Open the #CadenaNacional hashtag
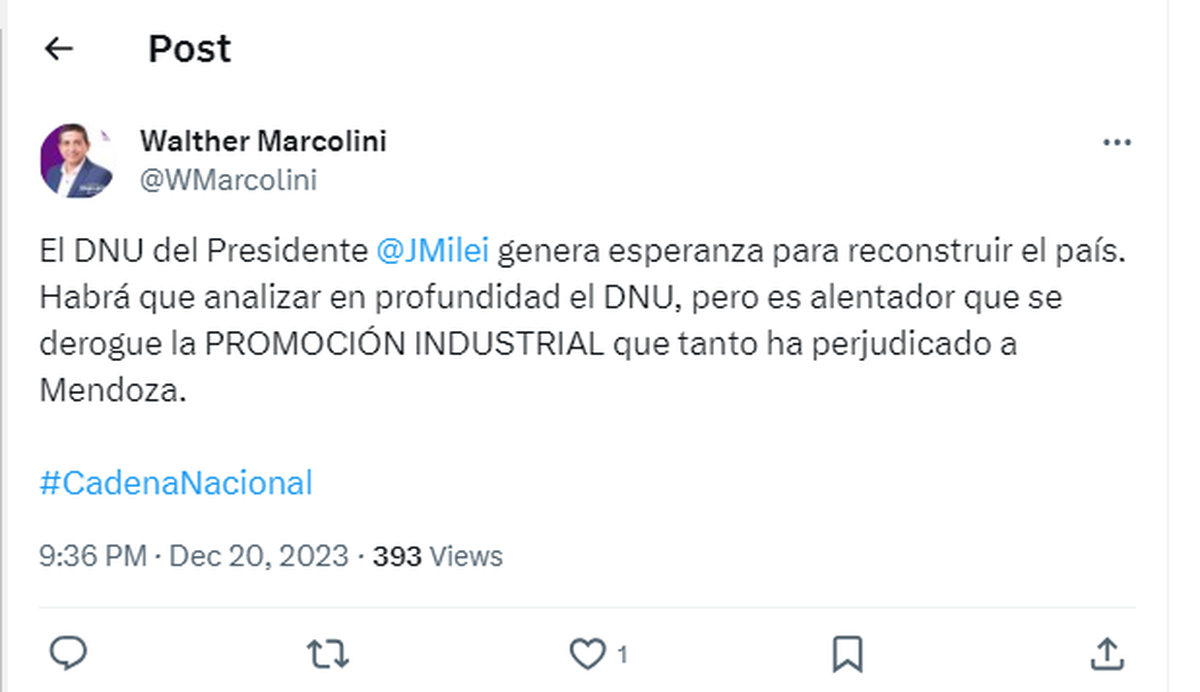This screenshot has height=692, width=1200. click(x=176, y=484)
